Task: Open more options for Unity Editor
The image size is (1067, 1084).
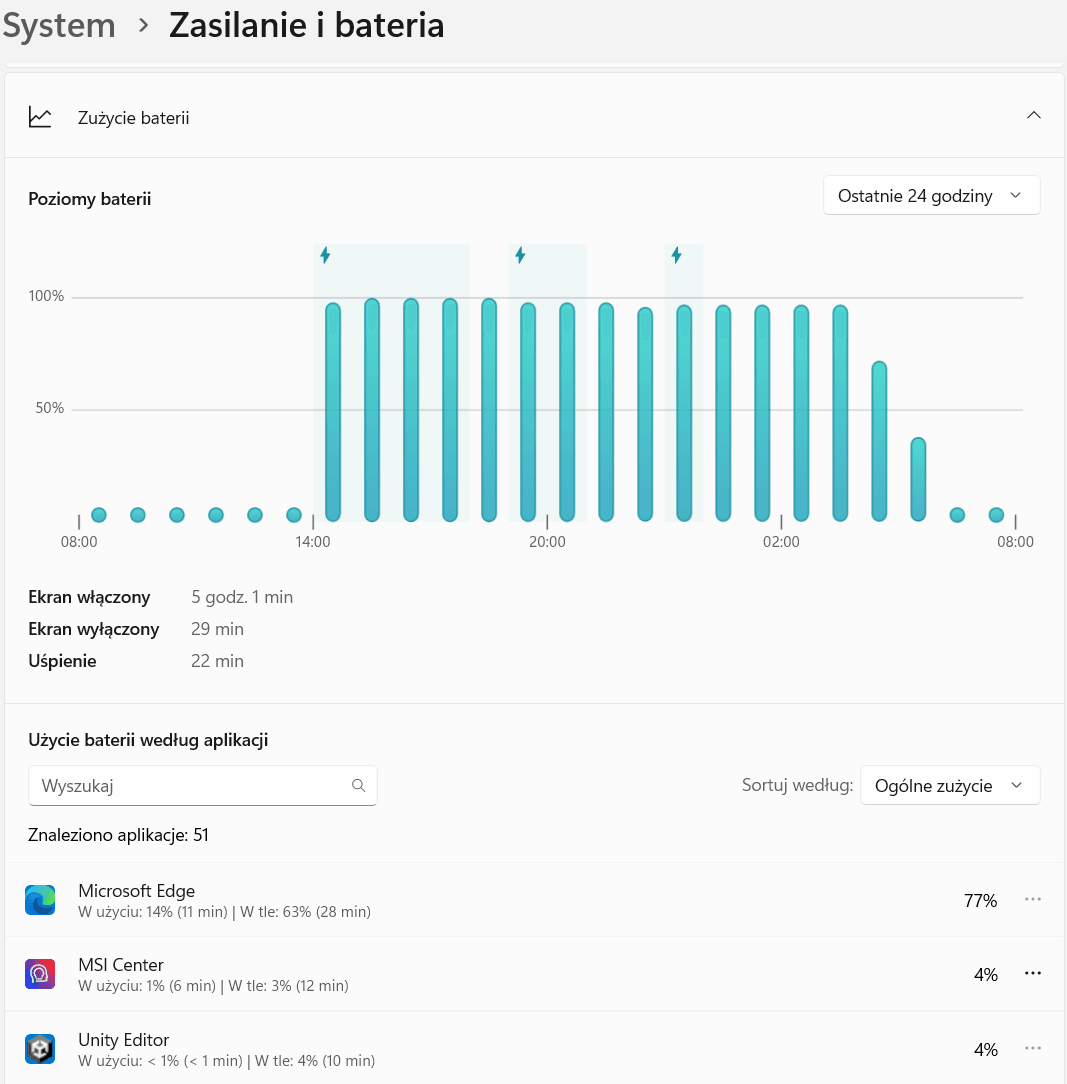Action: (x=1033, y=1048)
